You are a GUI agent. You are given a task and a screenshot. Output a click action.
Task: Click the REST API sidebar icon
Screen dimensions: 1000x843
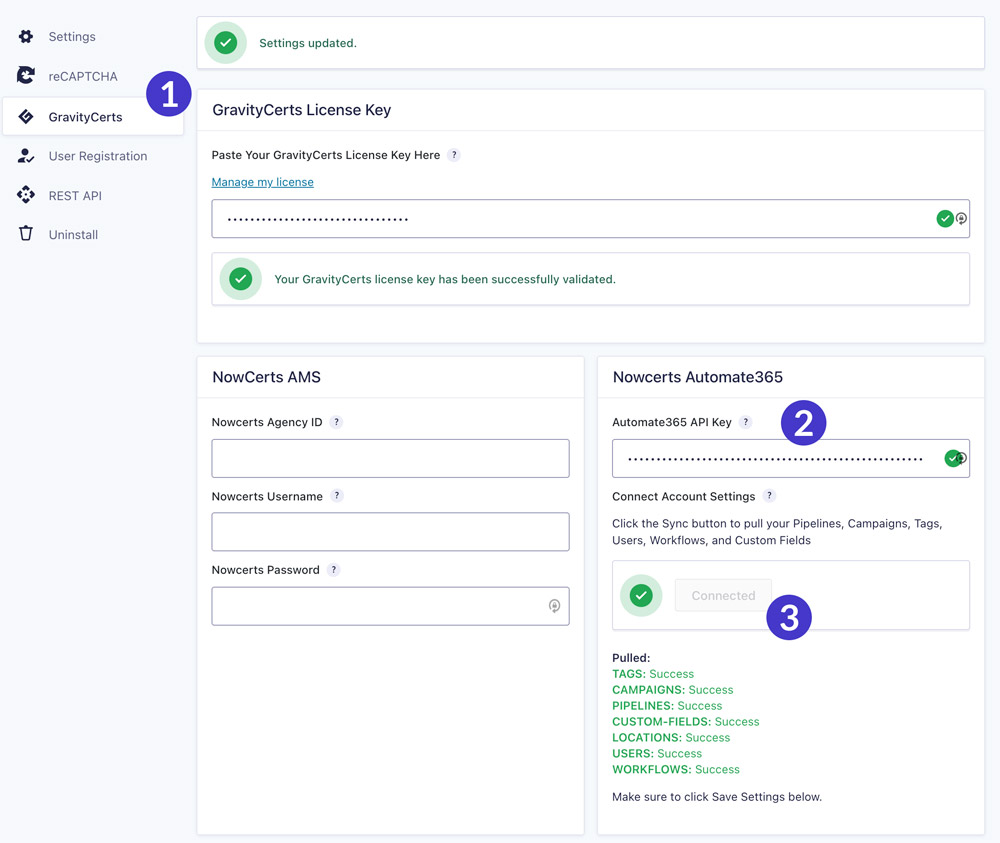26,194
